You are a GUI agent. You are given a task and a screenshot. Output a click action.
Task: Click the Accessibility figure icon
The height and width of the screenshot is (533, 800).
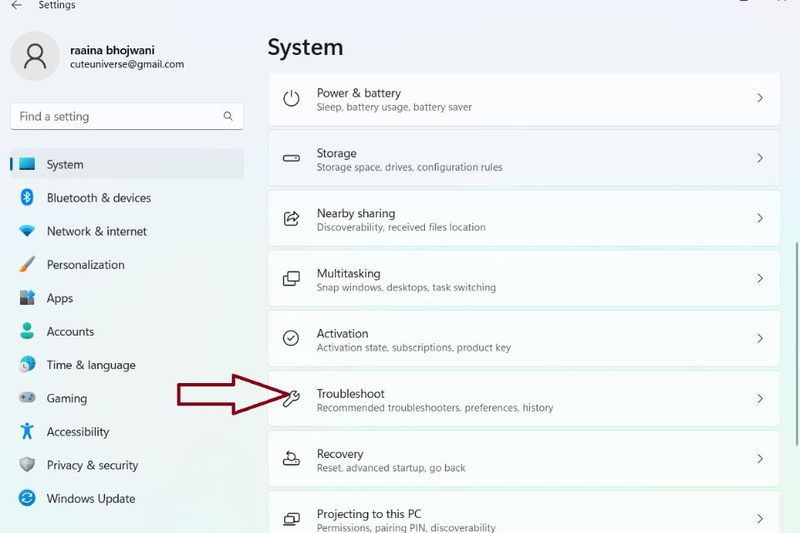[x=27, y=431]
